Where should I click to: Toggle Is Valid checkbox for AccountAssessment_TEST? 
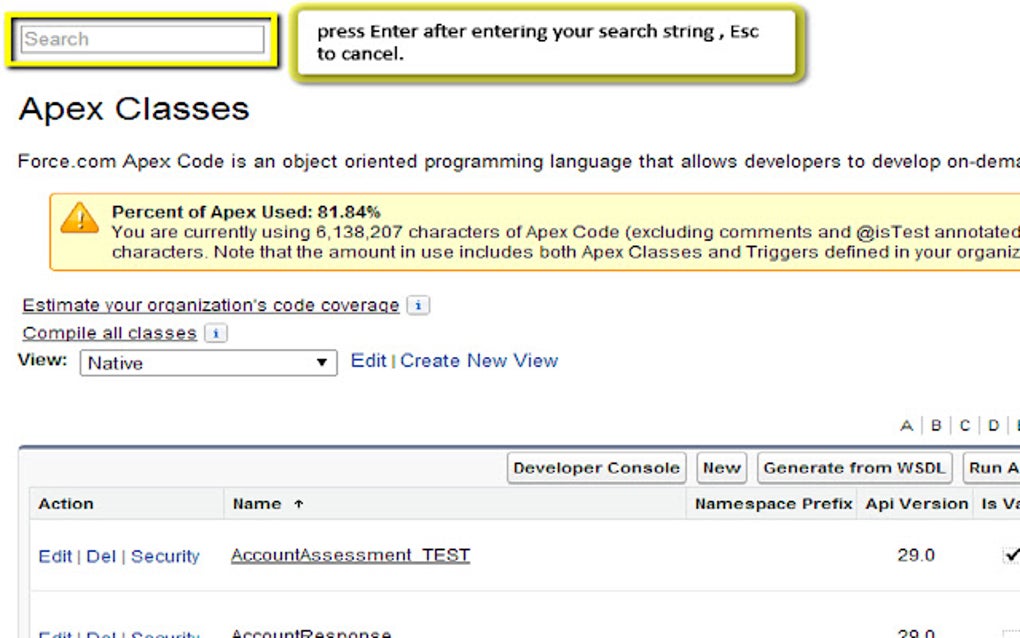point(1011,555)
